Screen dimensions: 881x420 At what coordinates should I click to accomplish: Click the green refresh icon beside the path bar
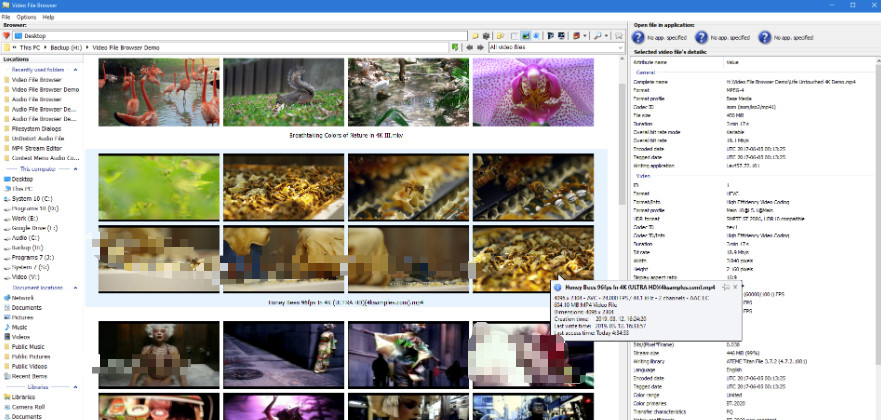coord(455,48)
